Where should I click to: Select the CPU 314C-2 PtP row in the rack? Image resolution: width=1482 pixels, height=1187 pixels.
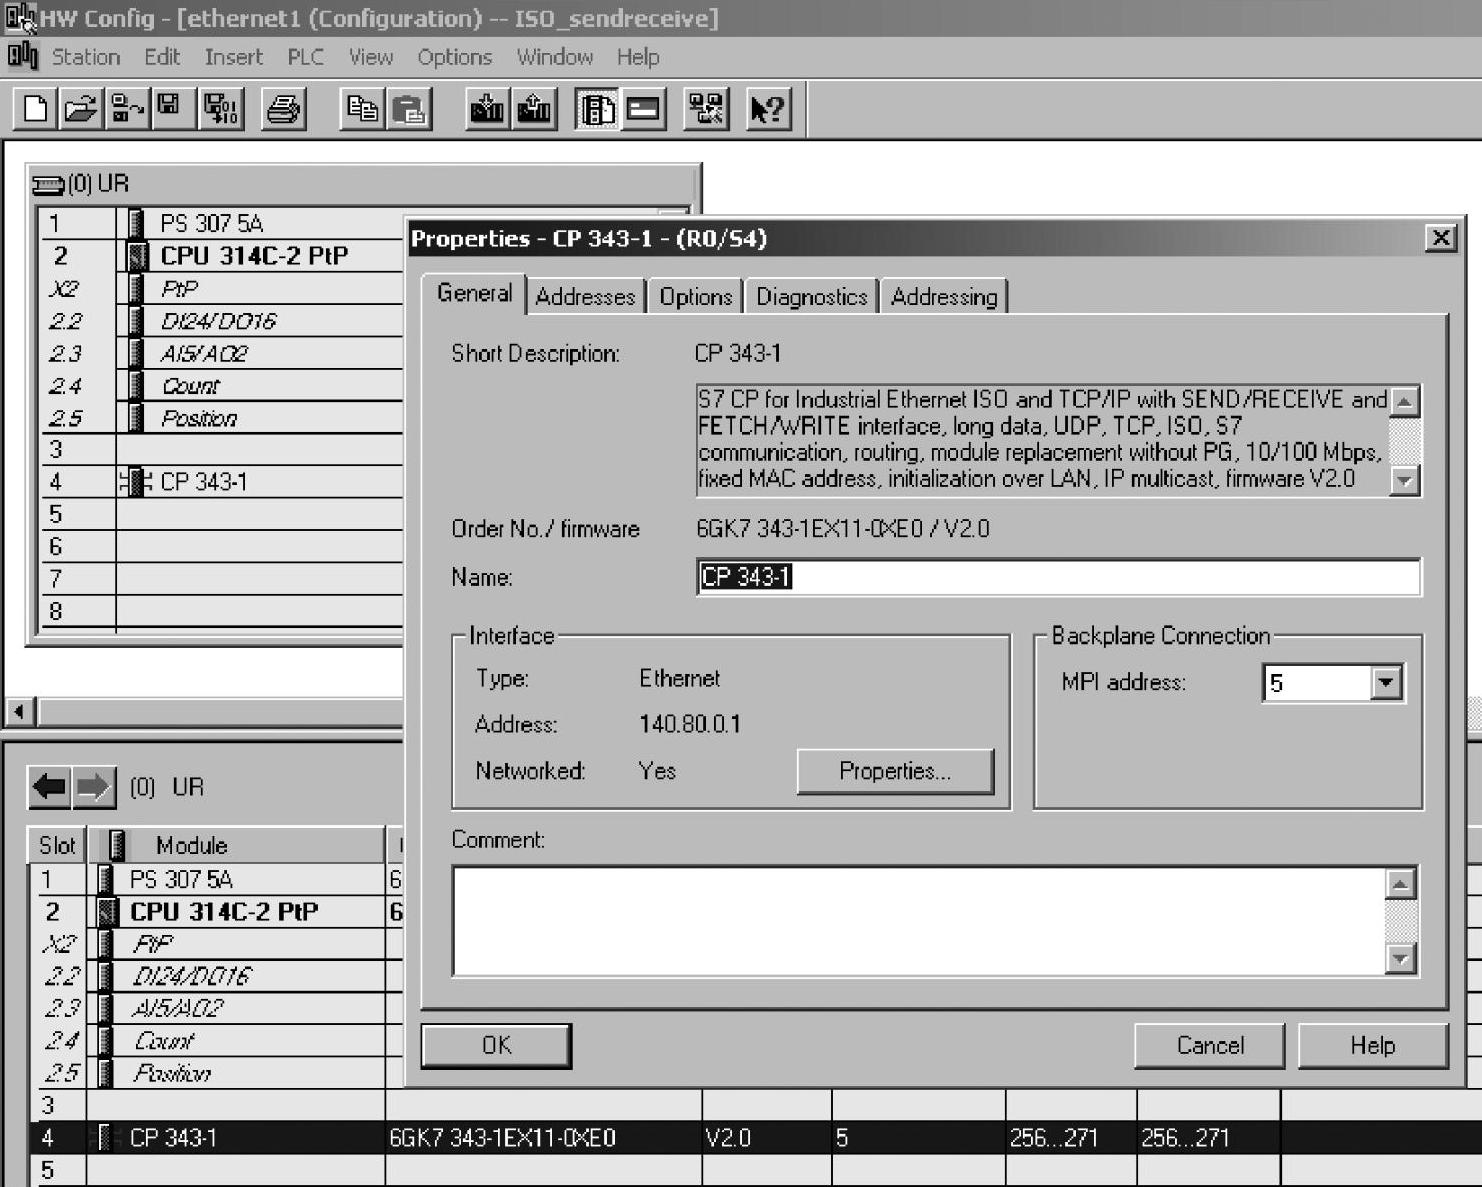[221, 256]
